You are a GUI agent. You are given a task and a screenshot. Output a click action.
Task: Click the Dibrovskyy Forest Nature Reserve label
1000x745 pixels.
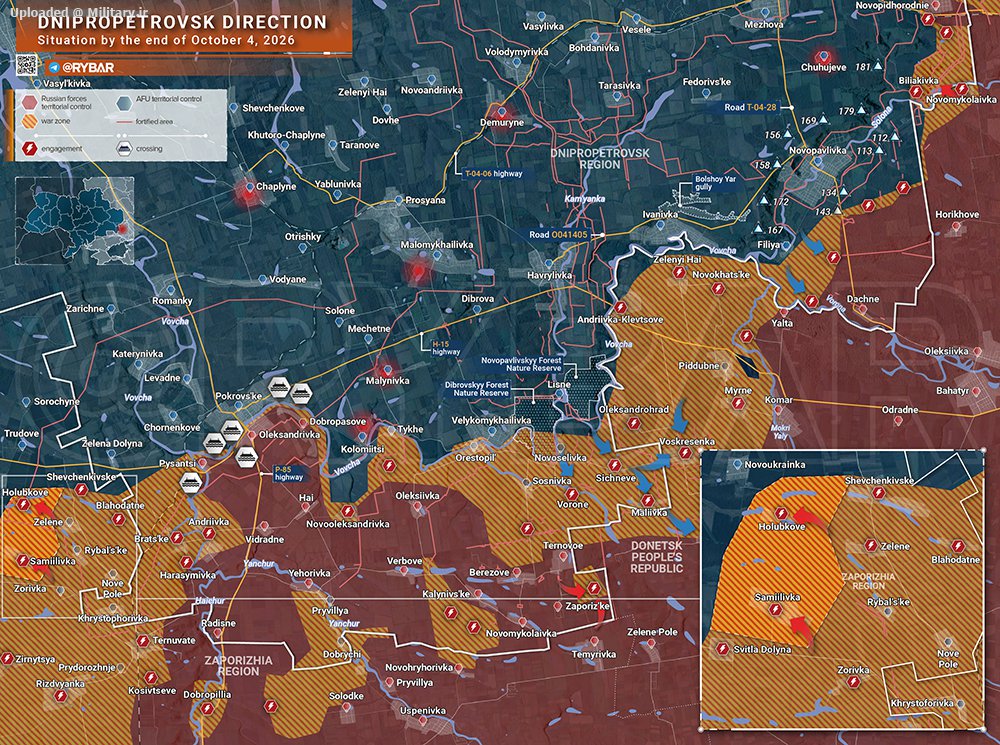[x=477, y=389]
